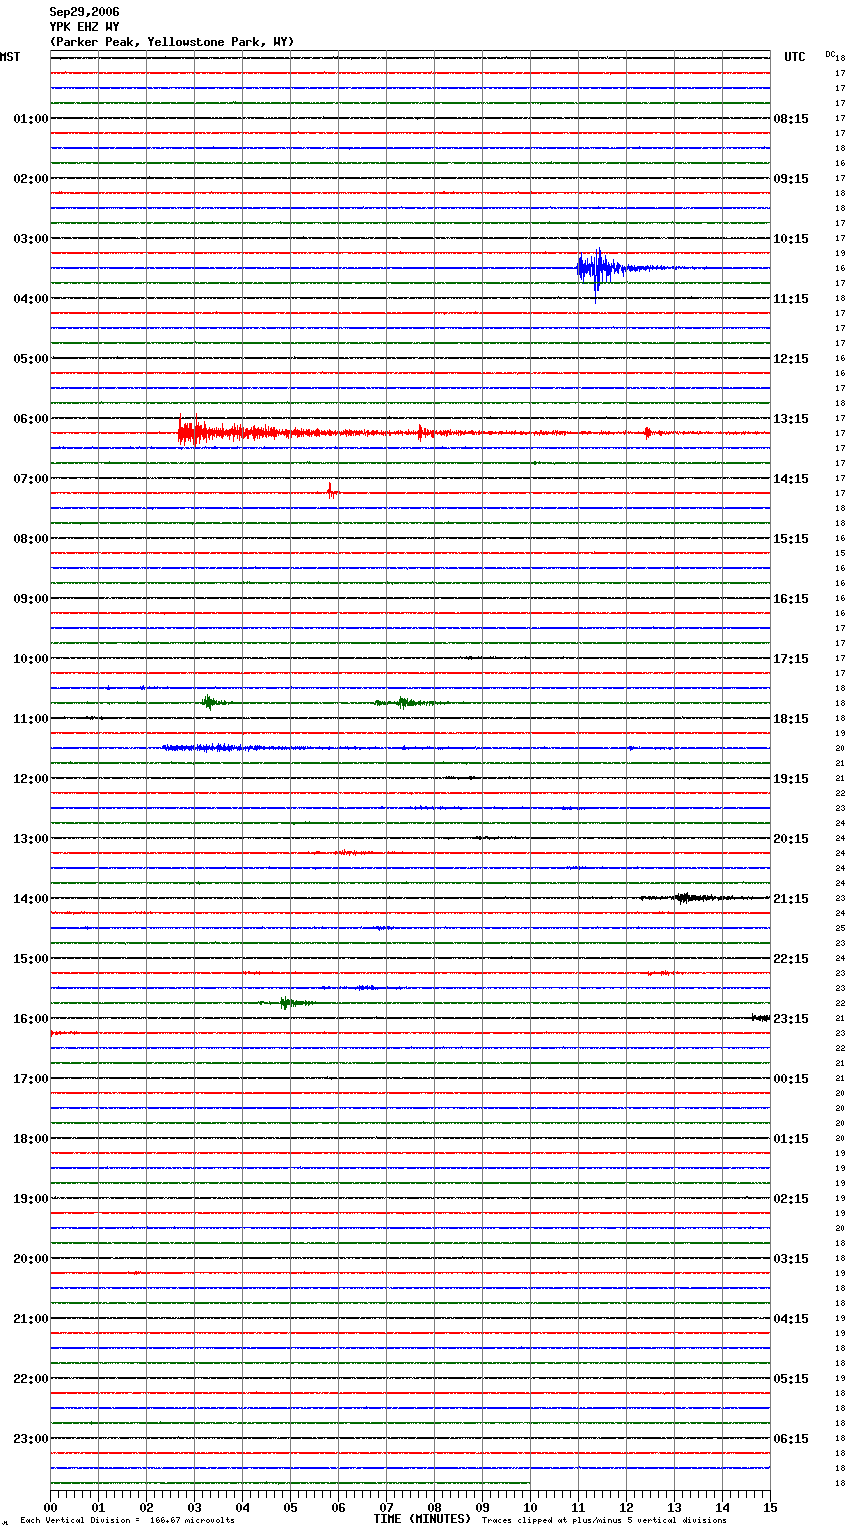Click the date label Sep29,2006
850x1534 pixels.
(85, 12)
